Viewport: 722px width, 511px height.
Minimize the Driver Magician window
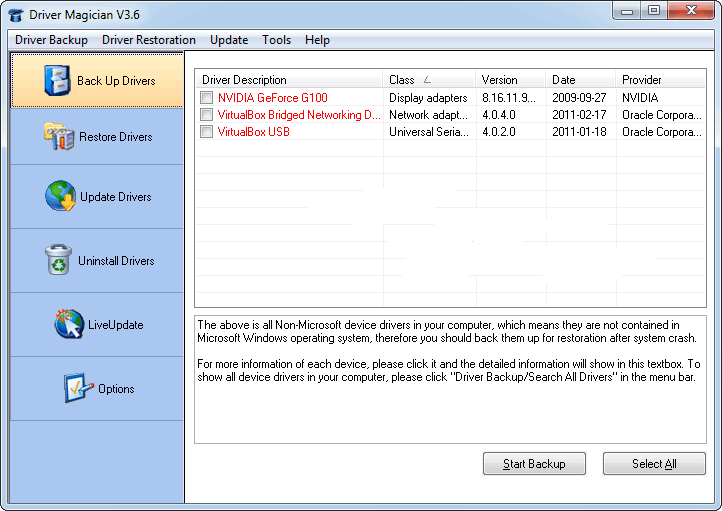click(627, 11)
